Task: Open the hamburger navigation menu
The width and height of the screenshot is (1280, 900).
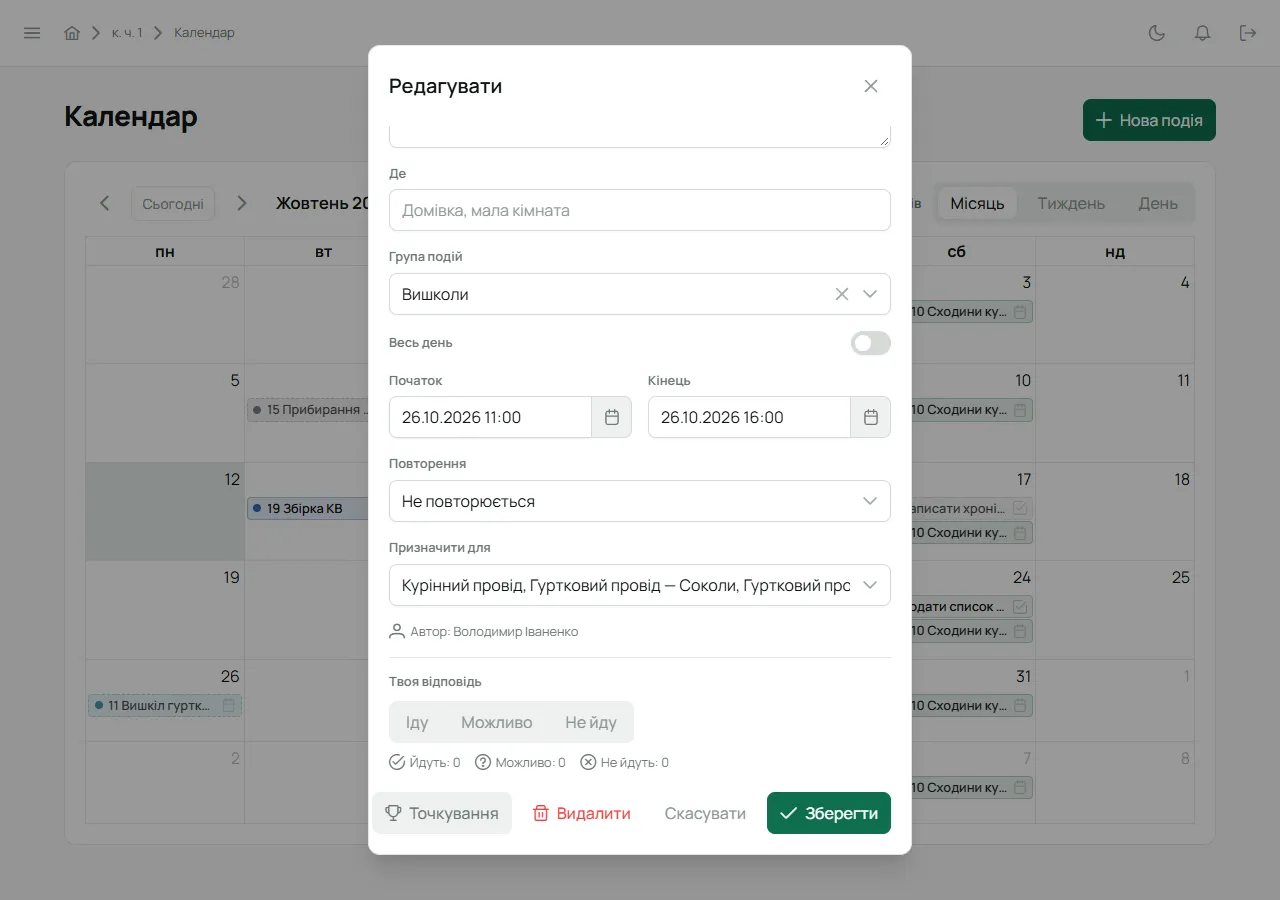Action: (32, 33)
